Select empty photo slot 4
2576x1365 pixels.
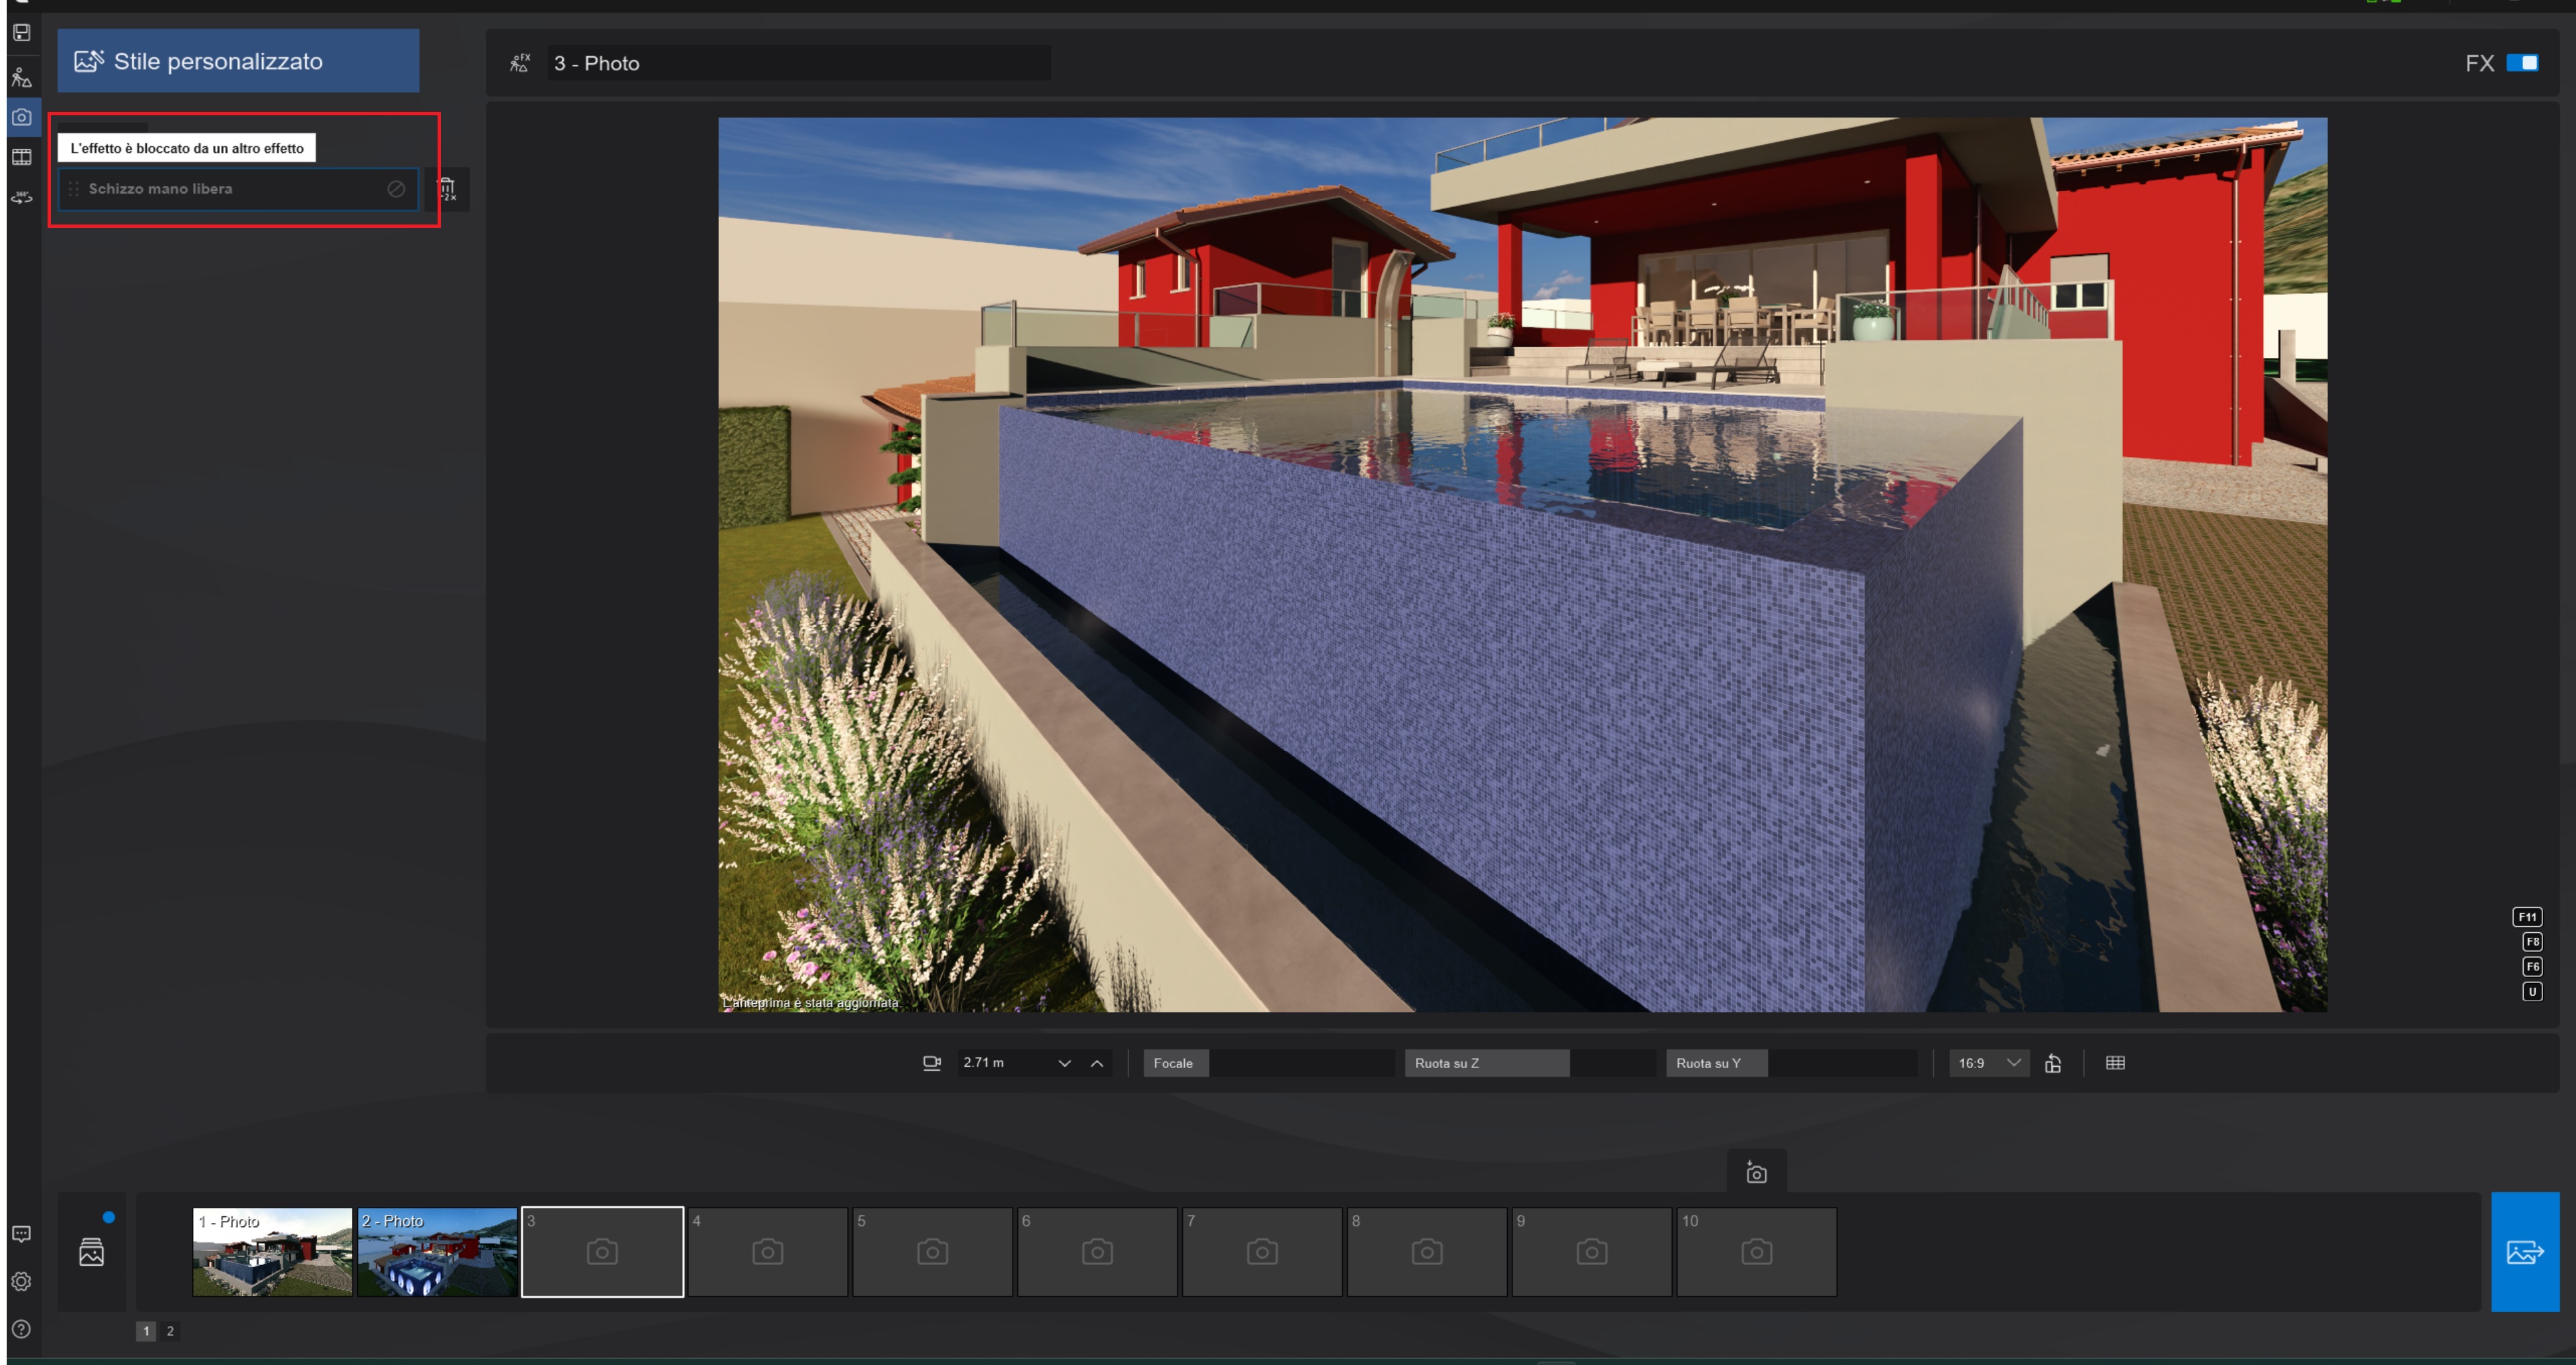click(767, 1252)
